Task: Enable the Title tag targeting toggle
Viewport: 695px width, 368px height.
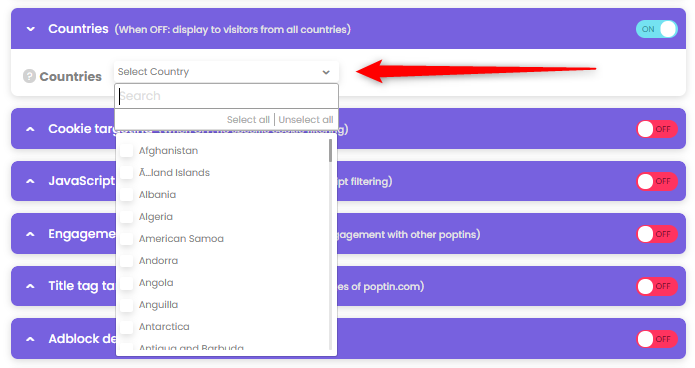Action: point(656,286)
